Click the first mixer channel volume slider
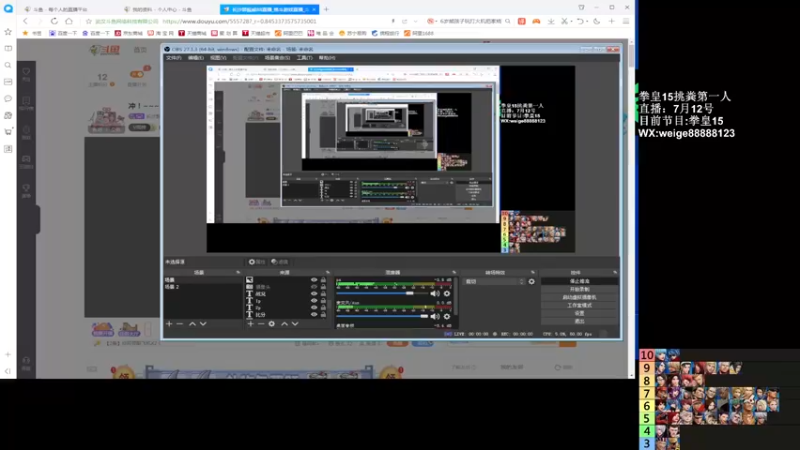The image size is (800, 450). coord(382,293)
